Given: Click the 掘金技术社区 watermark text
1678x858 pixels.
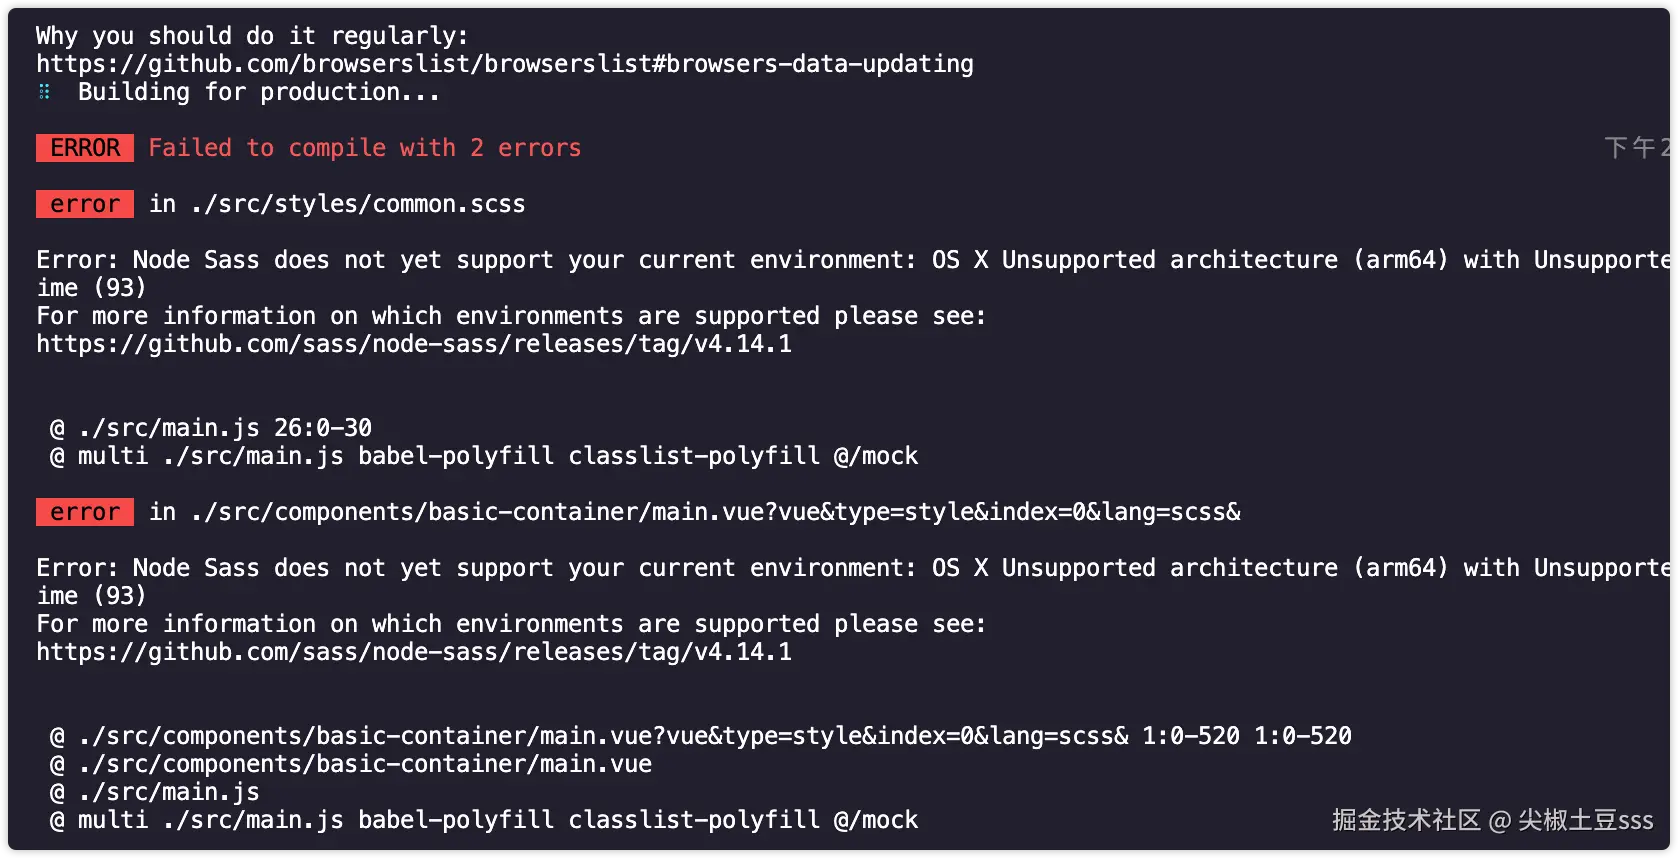Looking at the screenshot, I should (1405, 821).
